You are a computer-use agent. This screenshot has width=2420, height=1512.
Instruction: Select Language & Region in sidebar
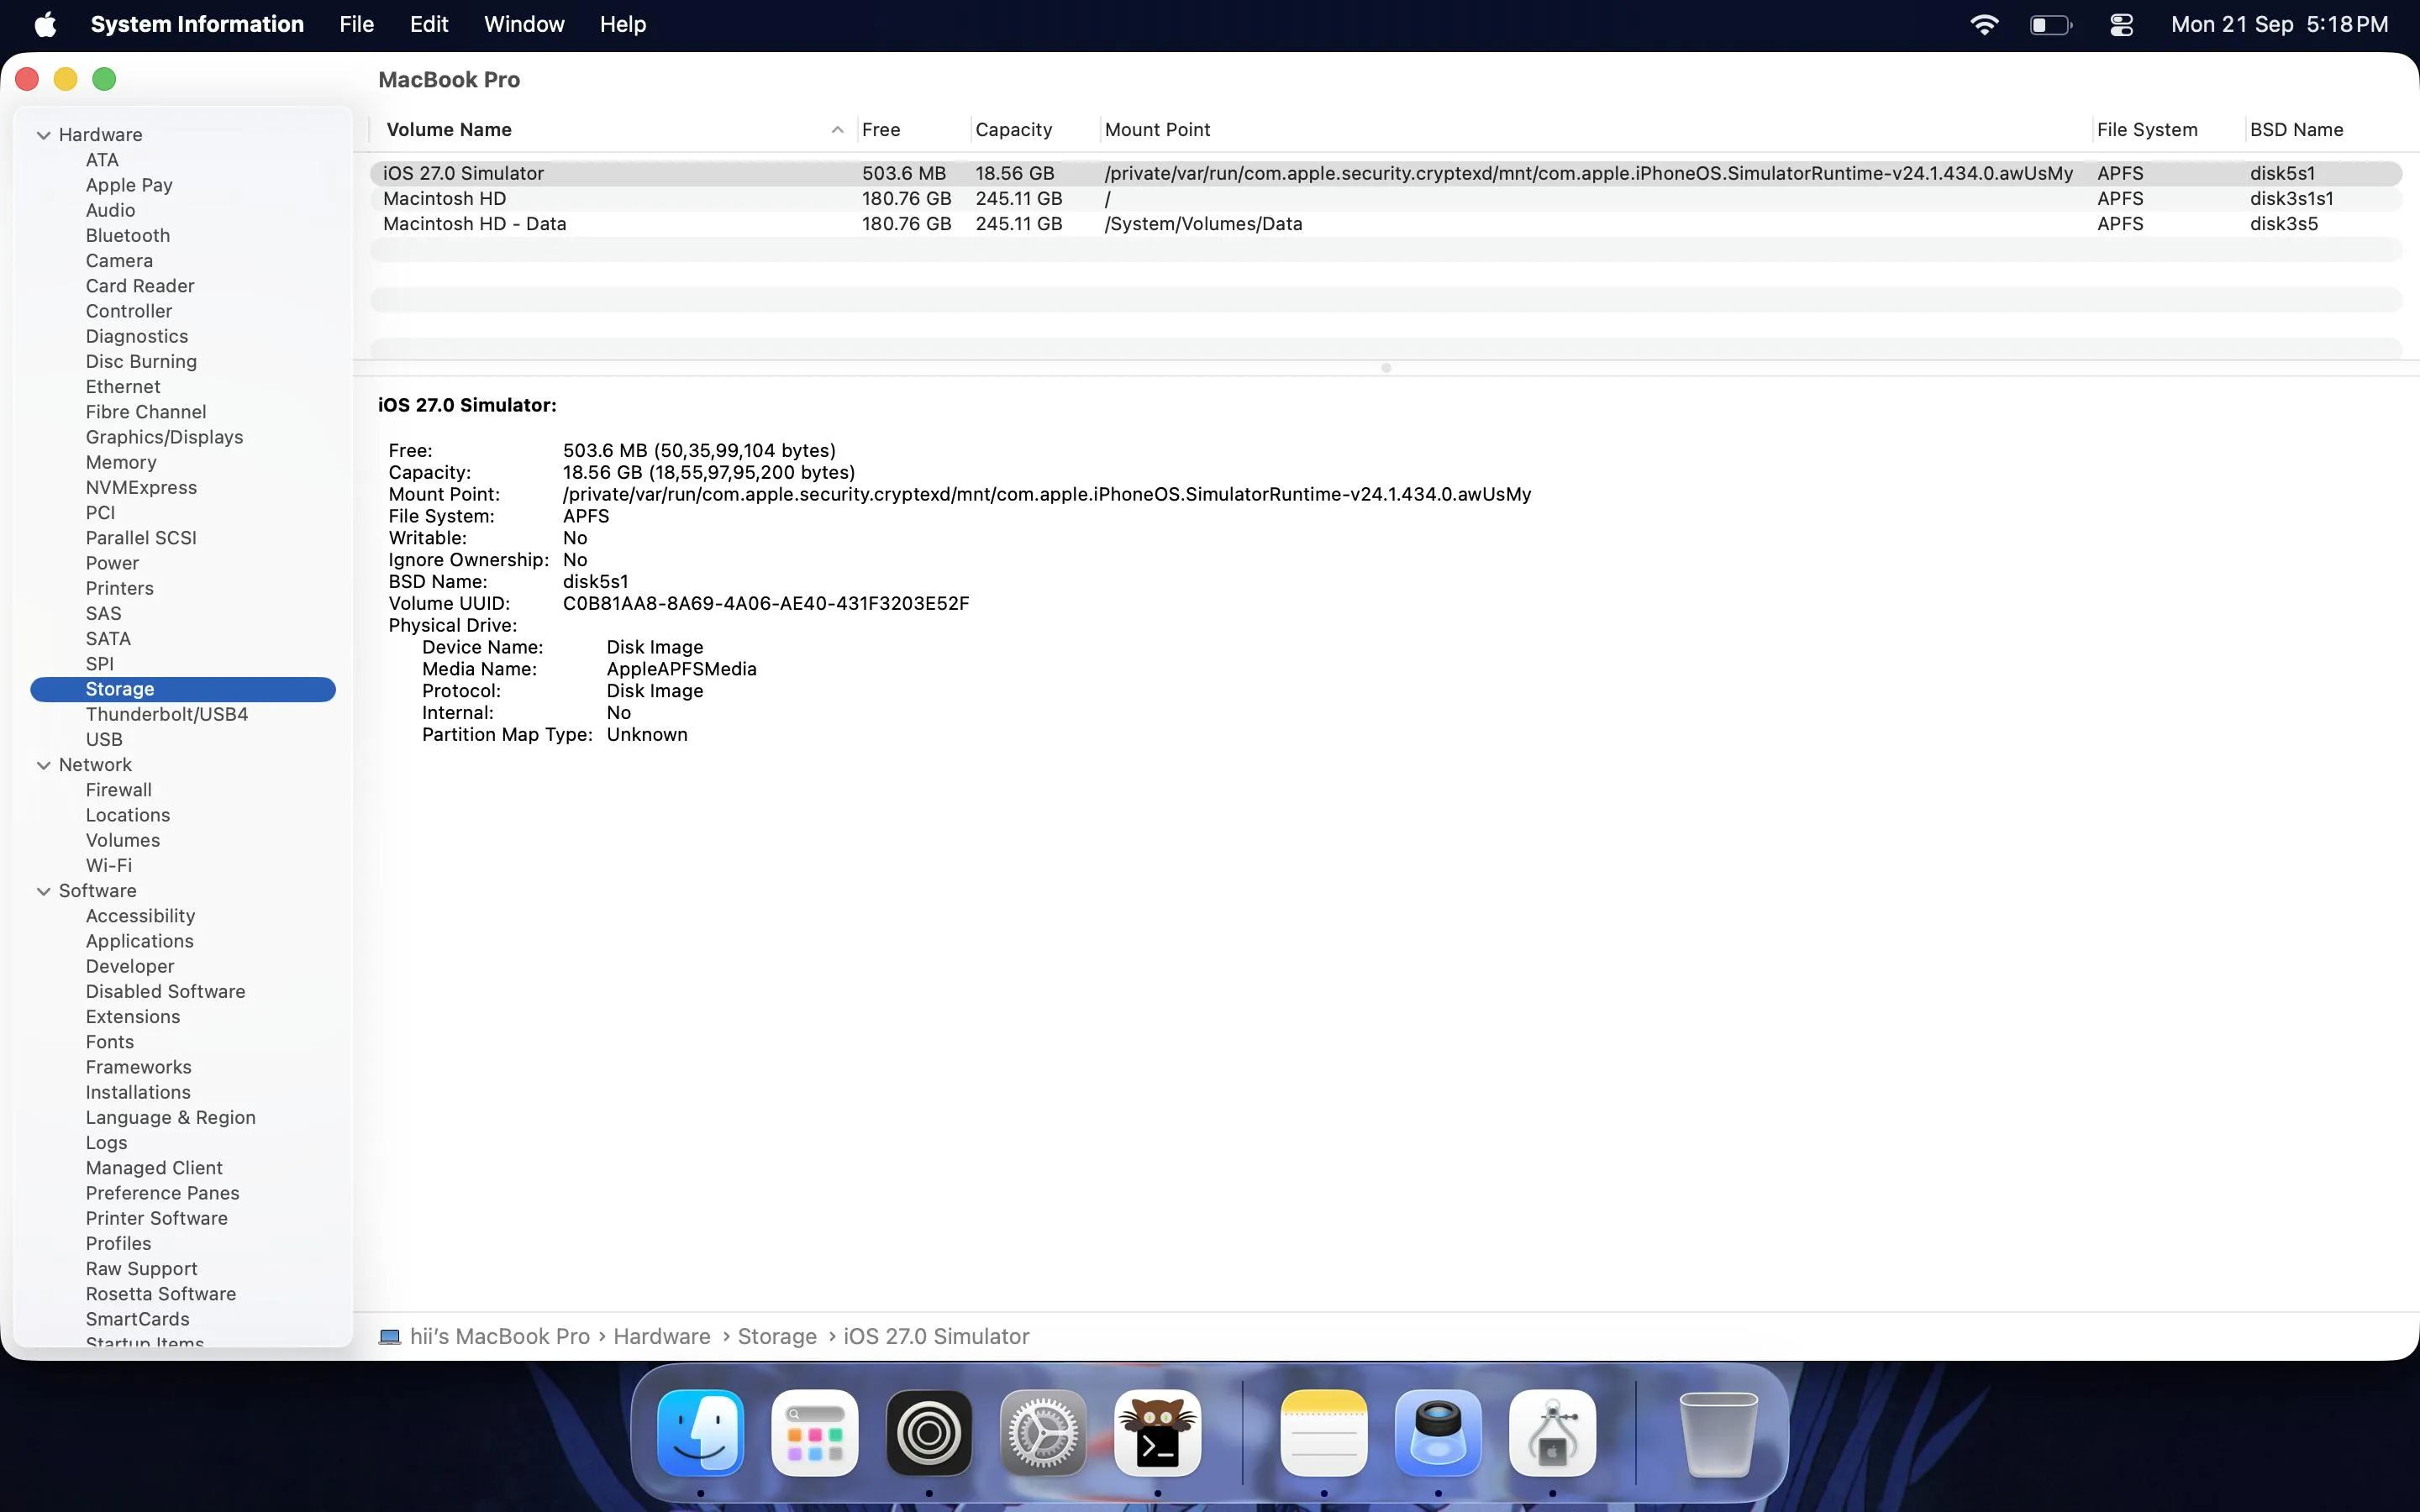pyautogui.click(x=171, y=1118)
